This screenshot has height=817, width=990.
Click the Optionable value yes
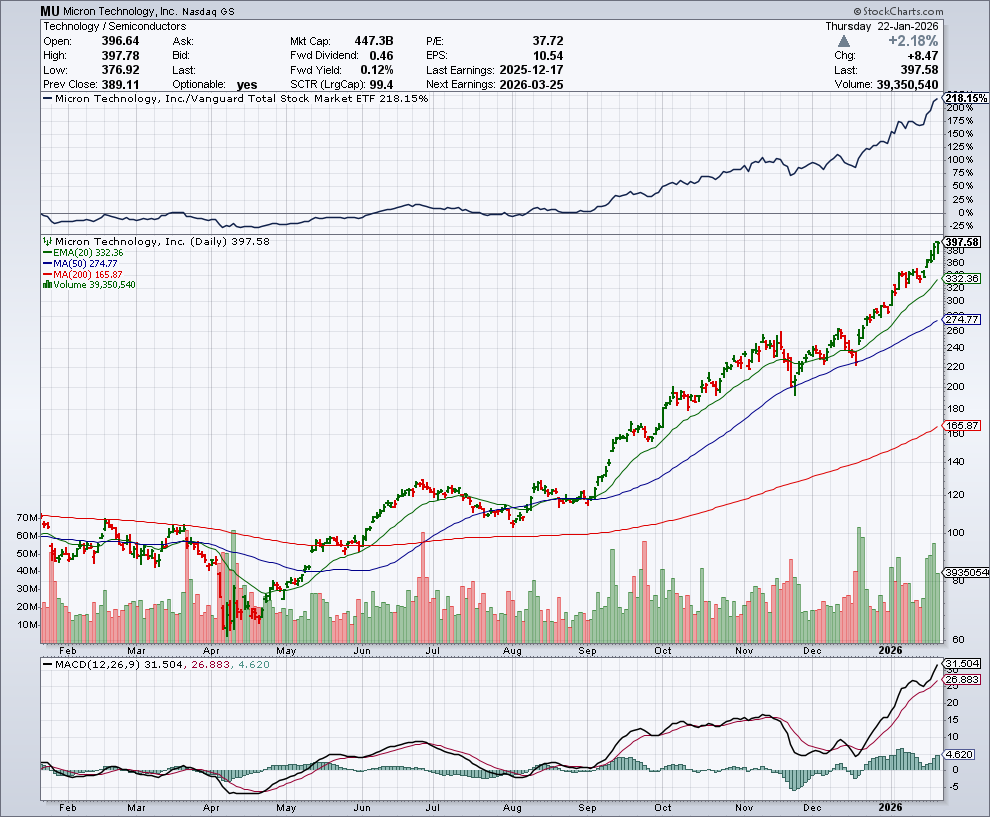247,85
